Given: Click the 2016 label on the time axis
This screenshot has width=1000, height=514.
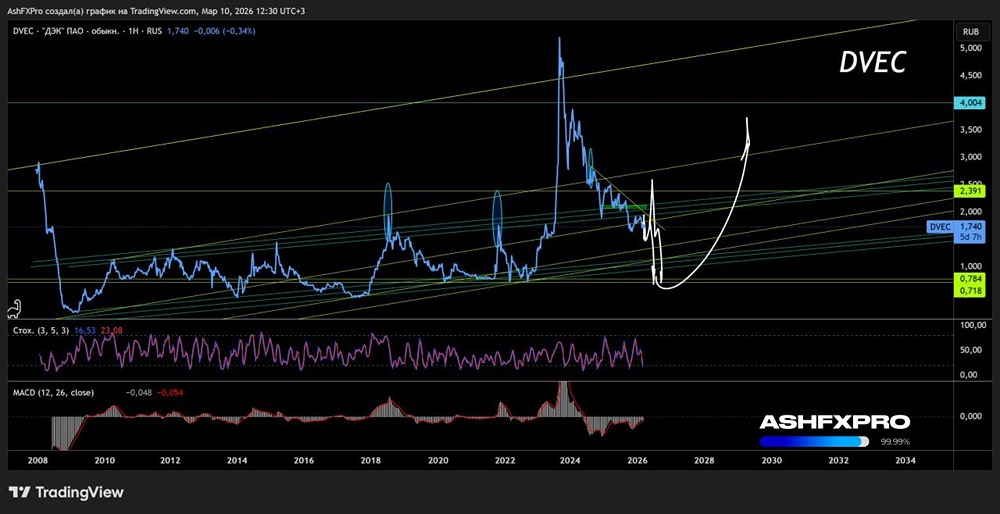Looking at the screenshot, I should pos(304,460).
